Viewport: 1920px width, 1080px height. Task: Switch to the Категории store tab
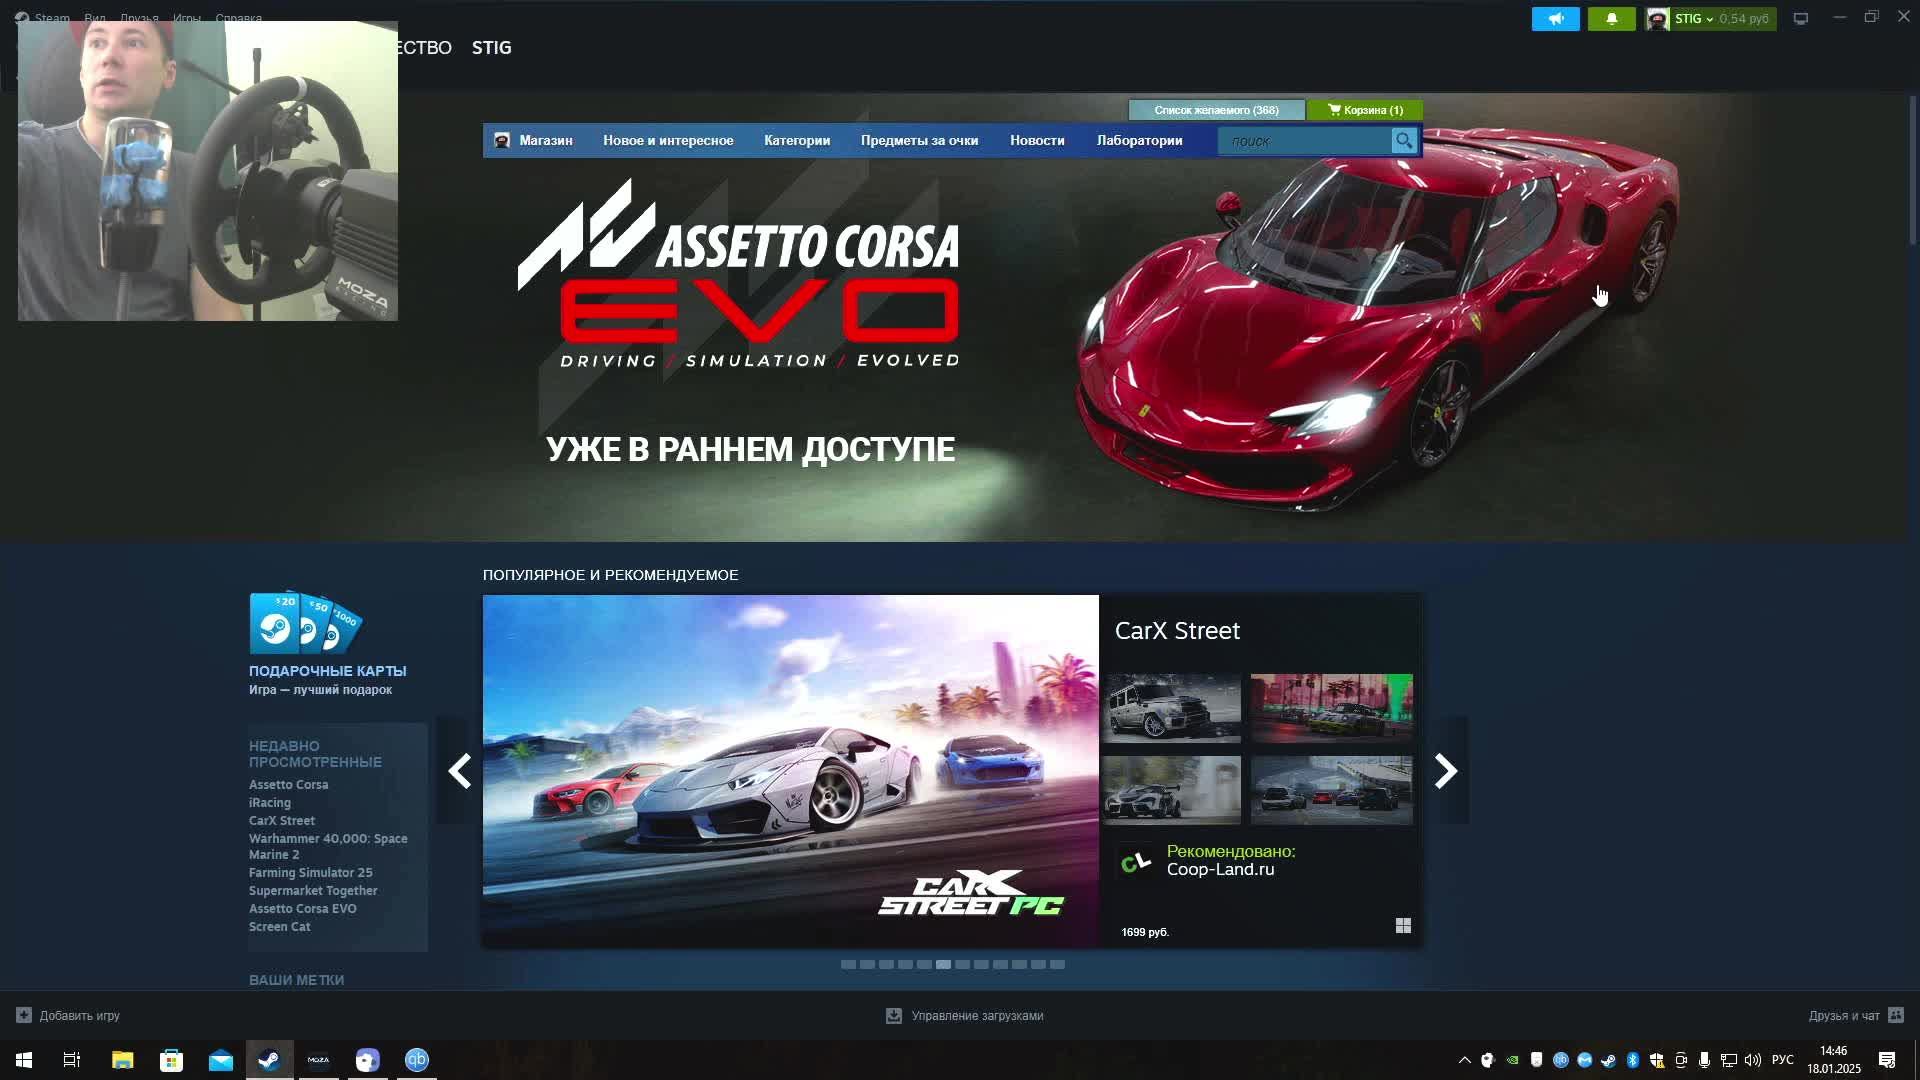click(x=797, y=141)
